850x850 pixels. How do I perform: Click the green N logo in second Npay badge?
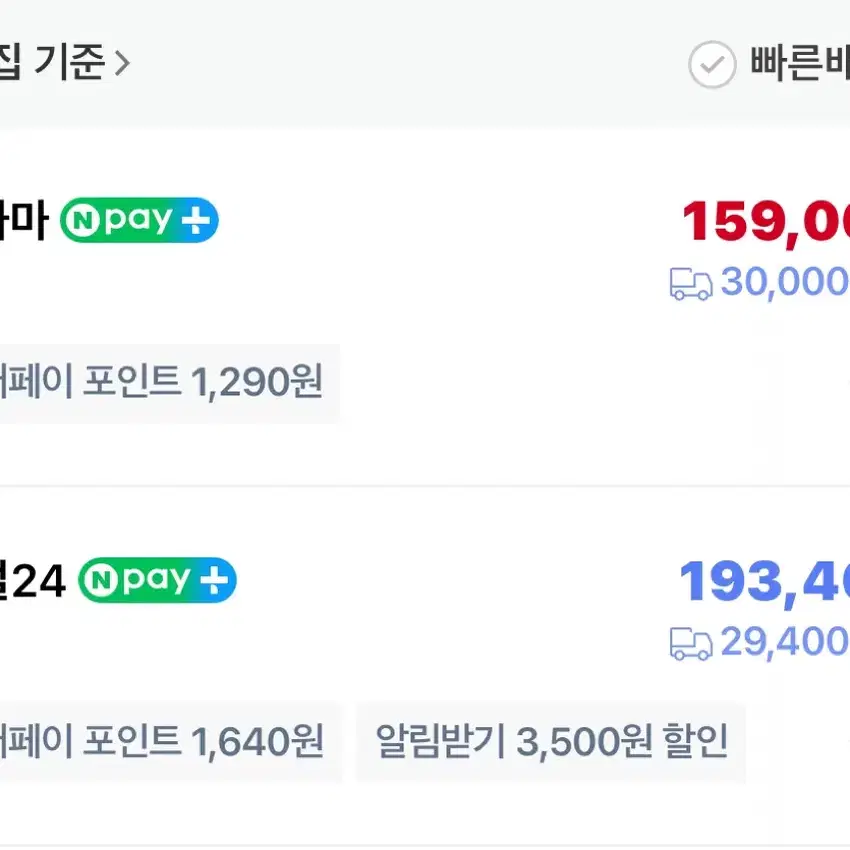coord(101,580)
